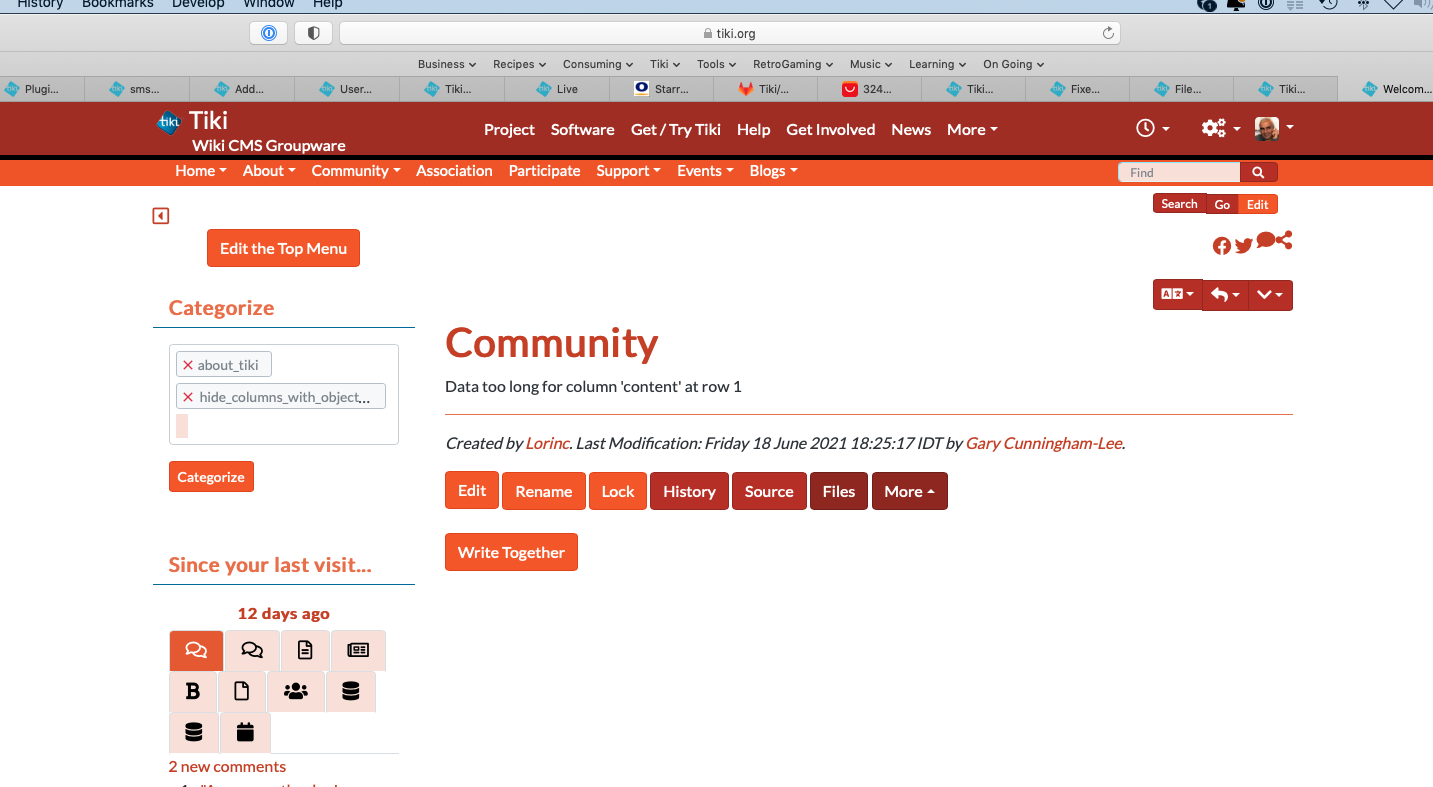
Task: Open the More button dropdown below the page
Action: pyautogui.click(x=909, y=491)
